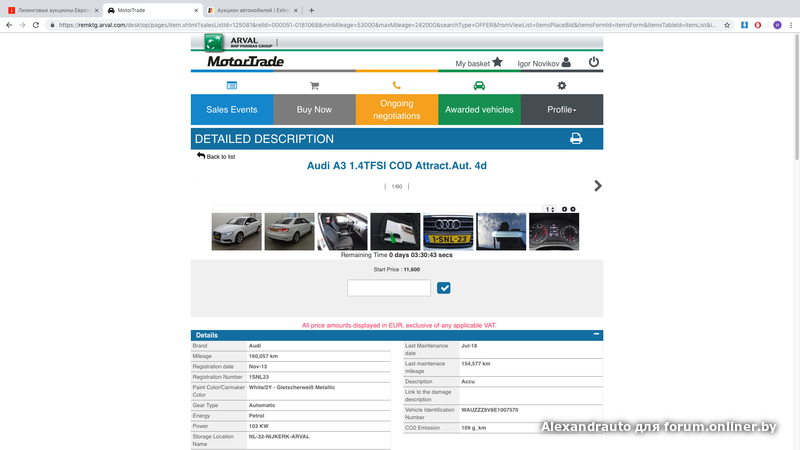This screenshot has height=450, width=800.
Task: Open the Awarded vehicles tab
Action: pyautogui.click(x=479, y=110)
